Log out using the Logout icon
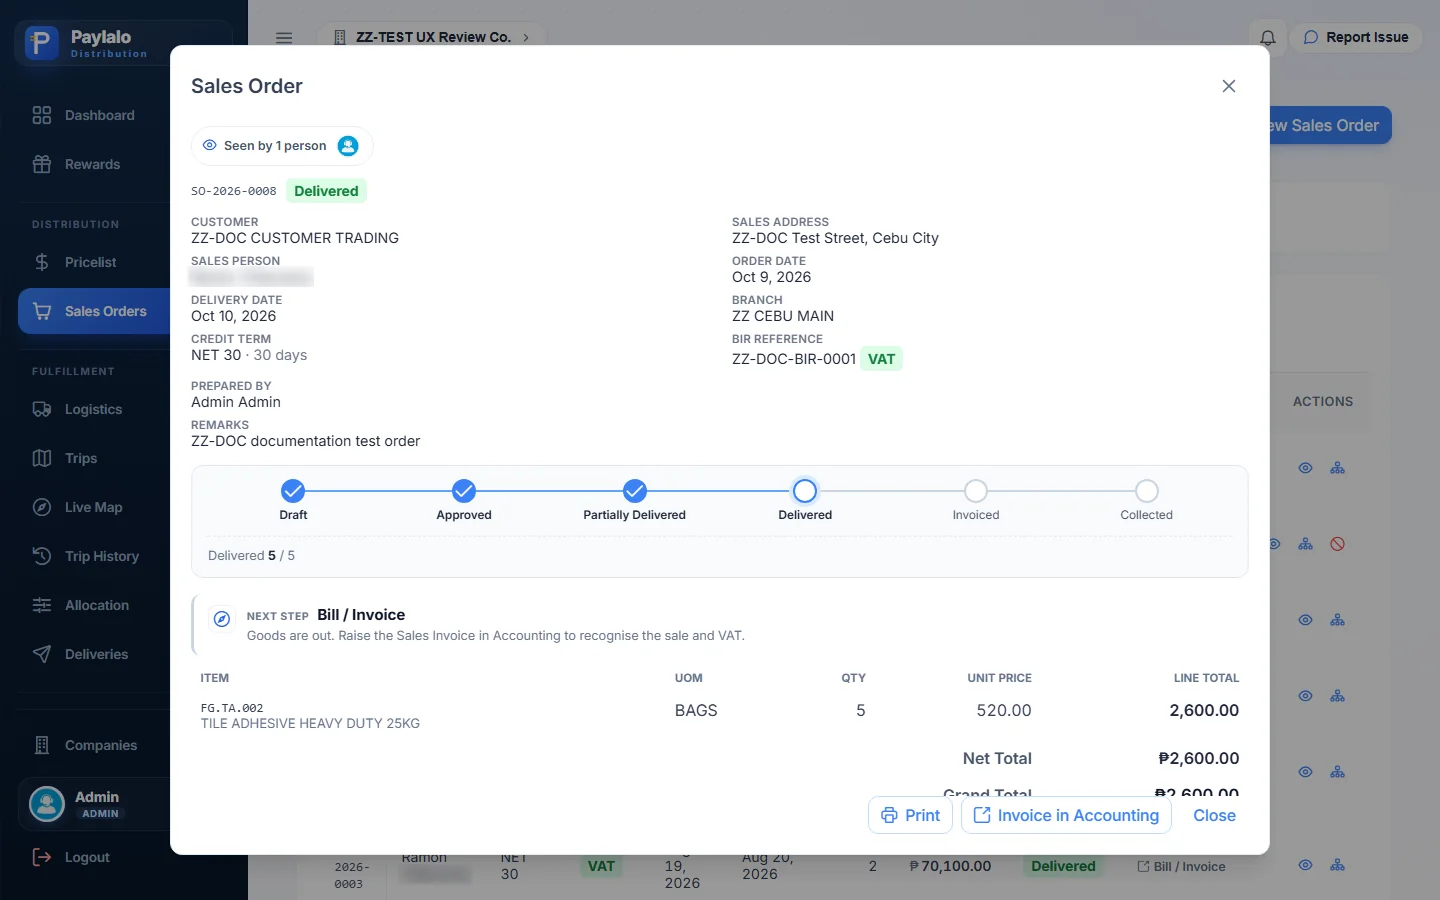The image size is (1440, 900). [42, 857]
